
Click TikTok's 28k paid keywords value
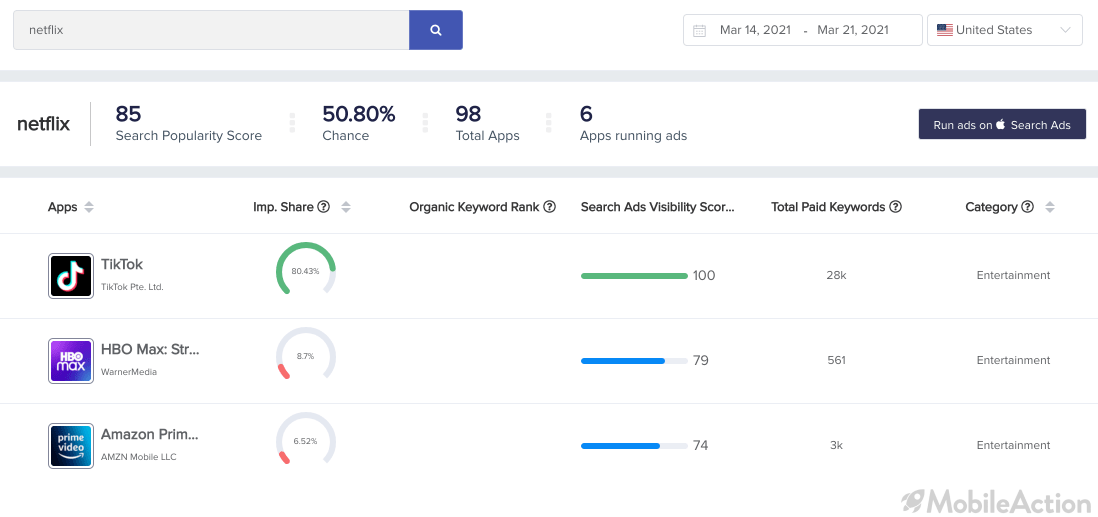click(x=836, y=275)
